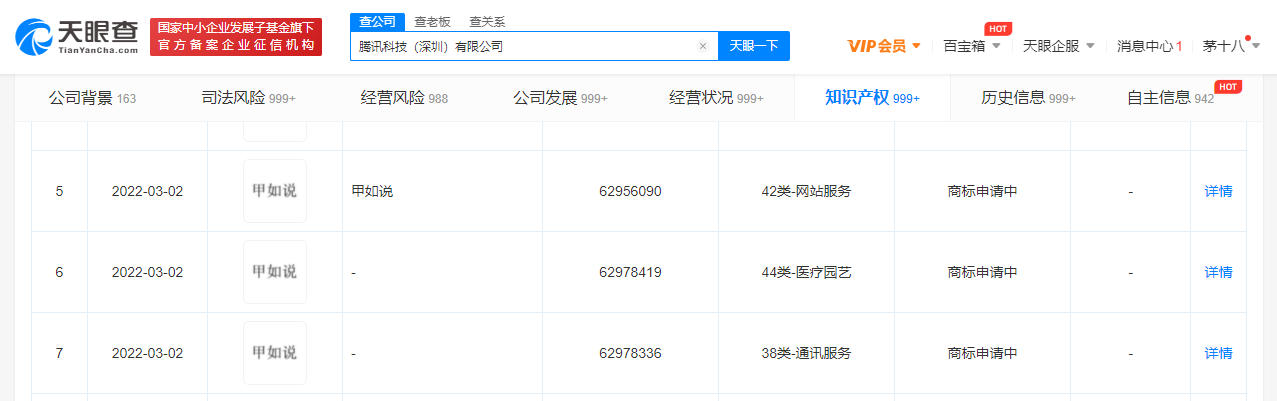
Task: Open the 公司背景 tab
Action: [x=92, y=98]
